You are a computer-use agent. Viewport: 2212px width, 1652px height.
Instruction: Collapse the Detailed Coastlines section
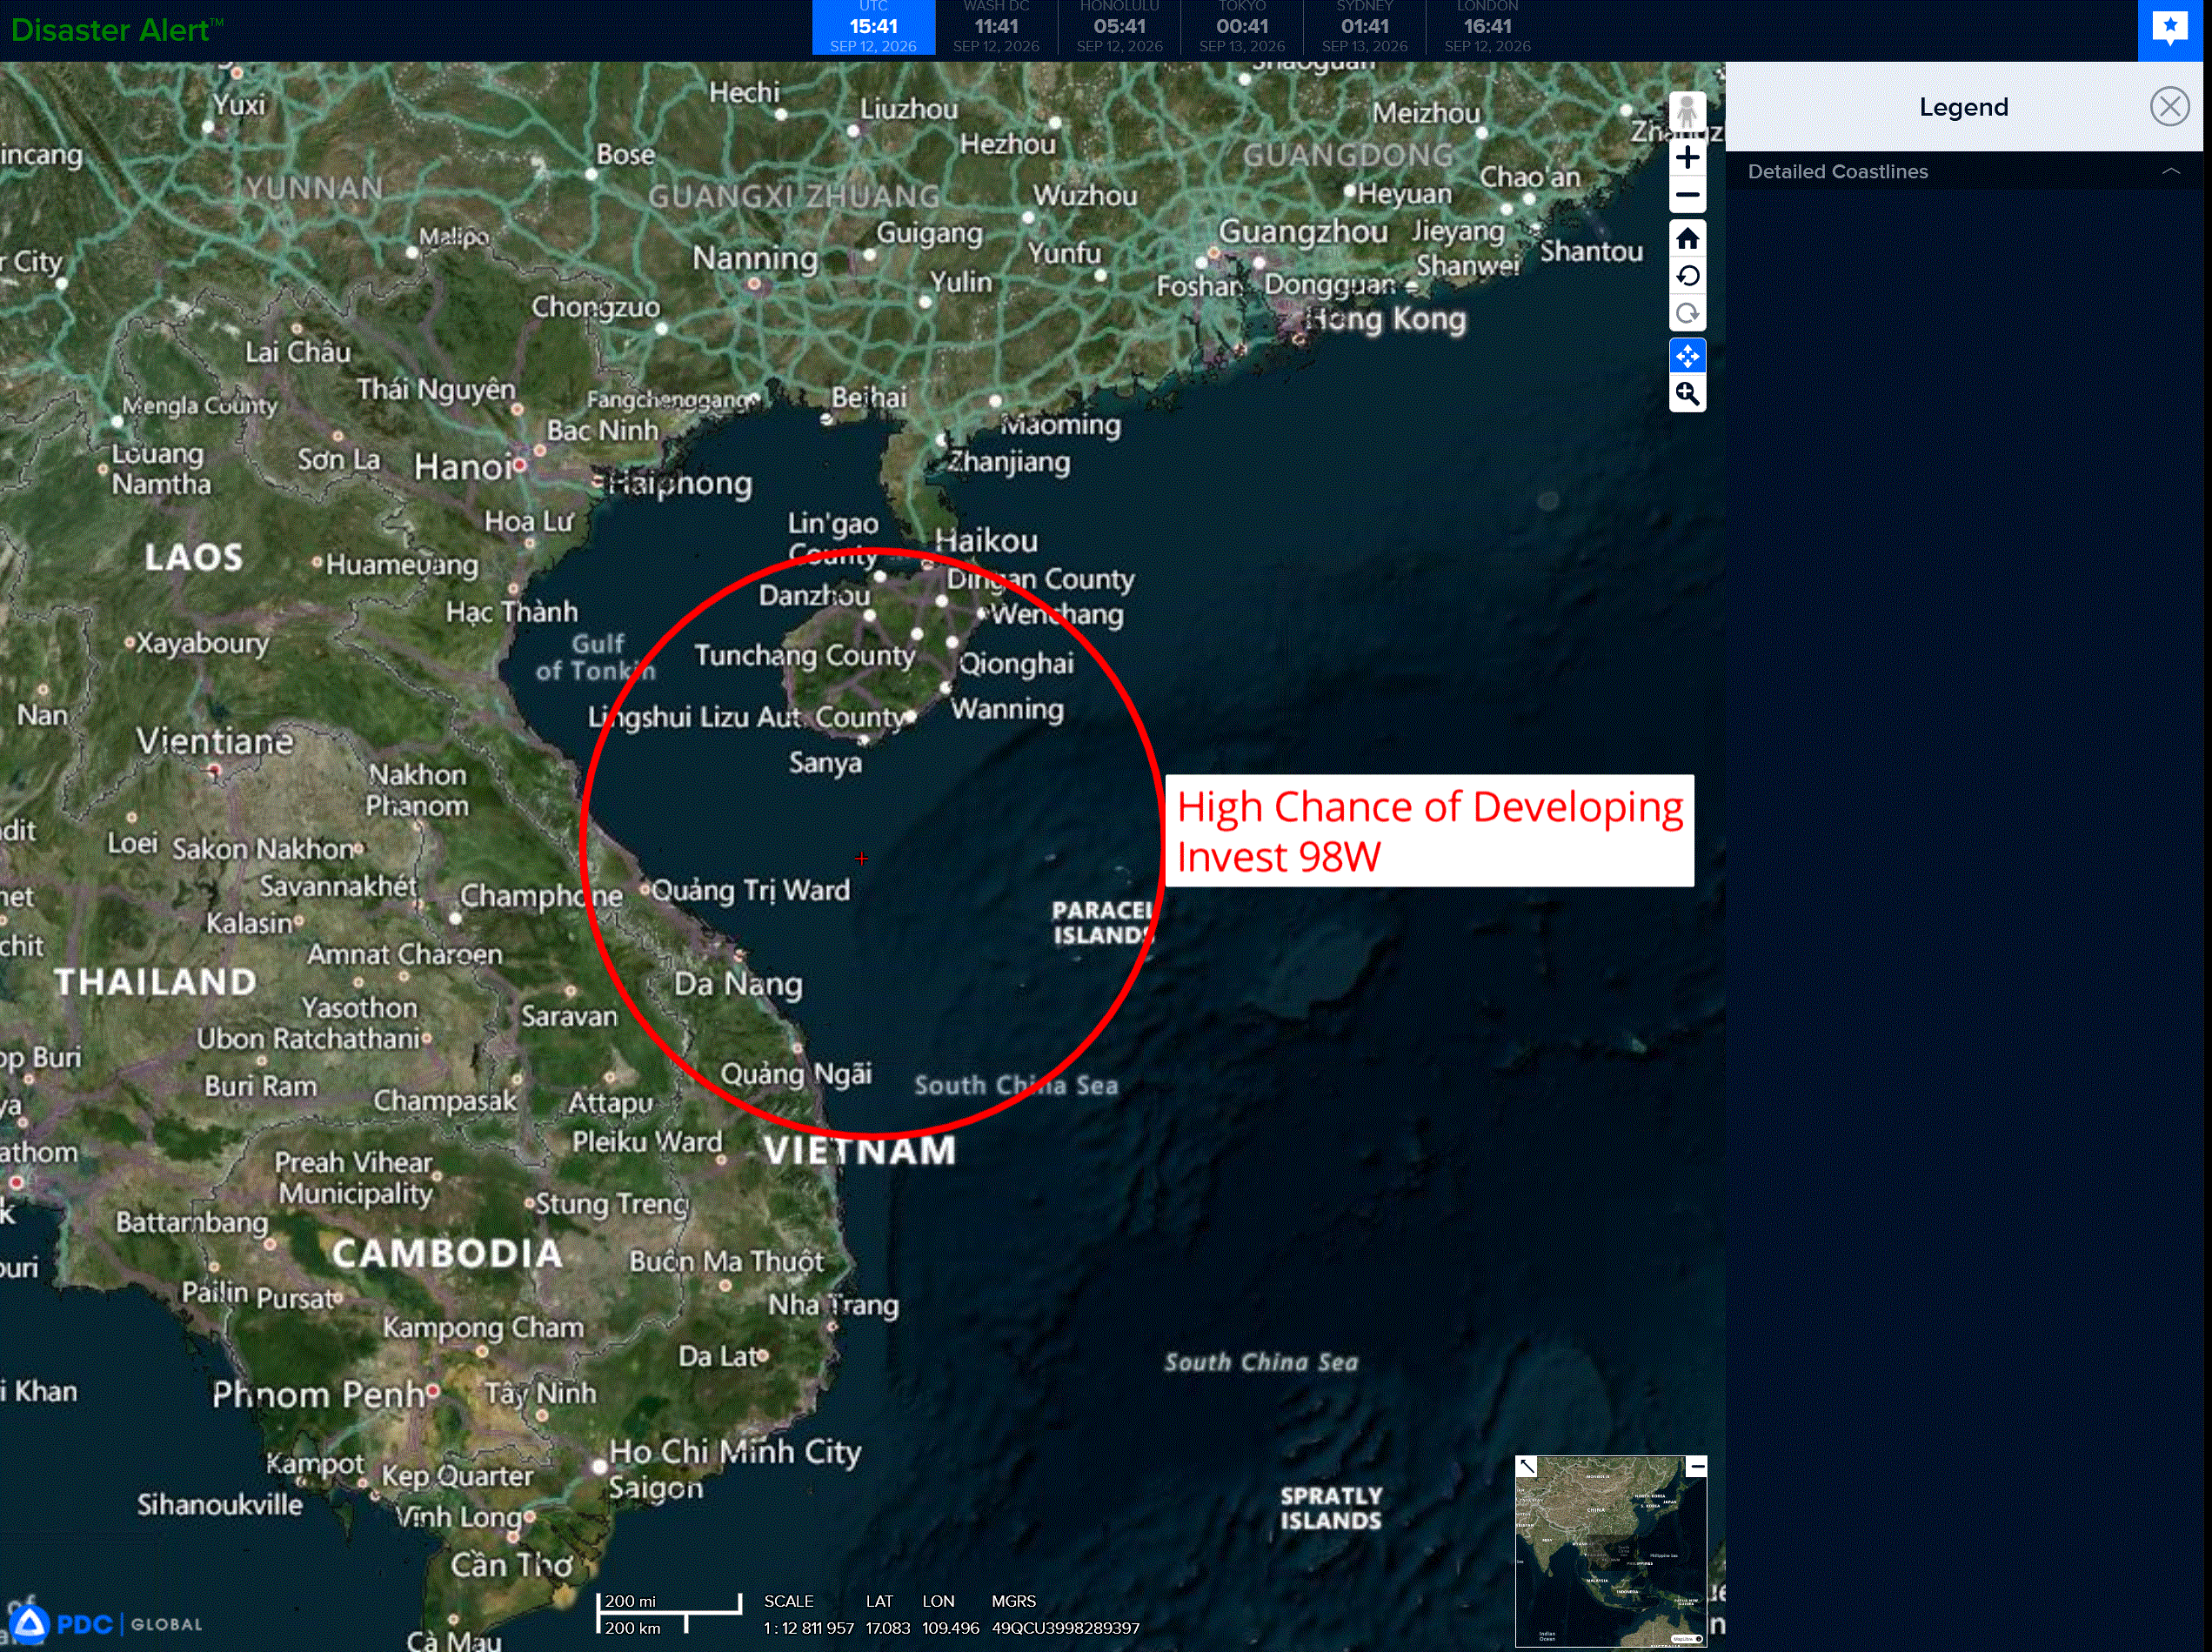[x=2170, y=171]
